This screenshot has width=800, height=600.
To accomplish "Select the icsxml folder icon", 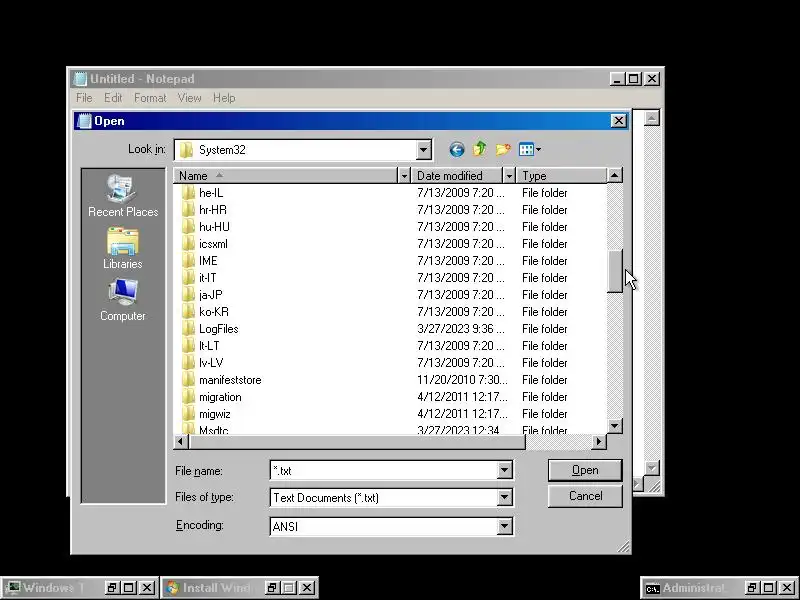I will coord(188,244).
